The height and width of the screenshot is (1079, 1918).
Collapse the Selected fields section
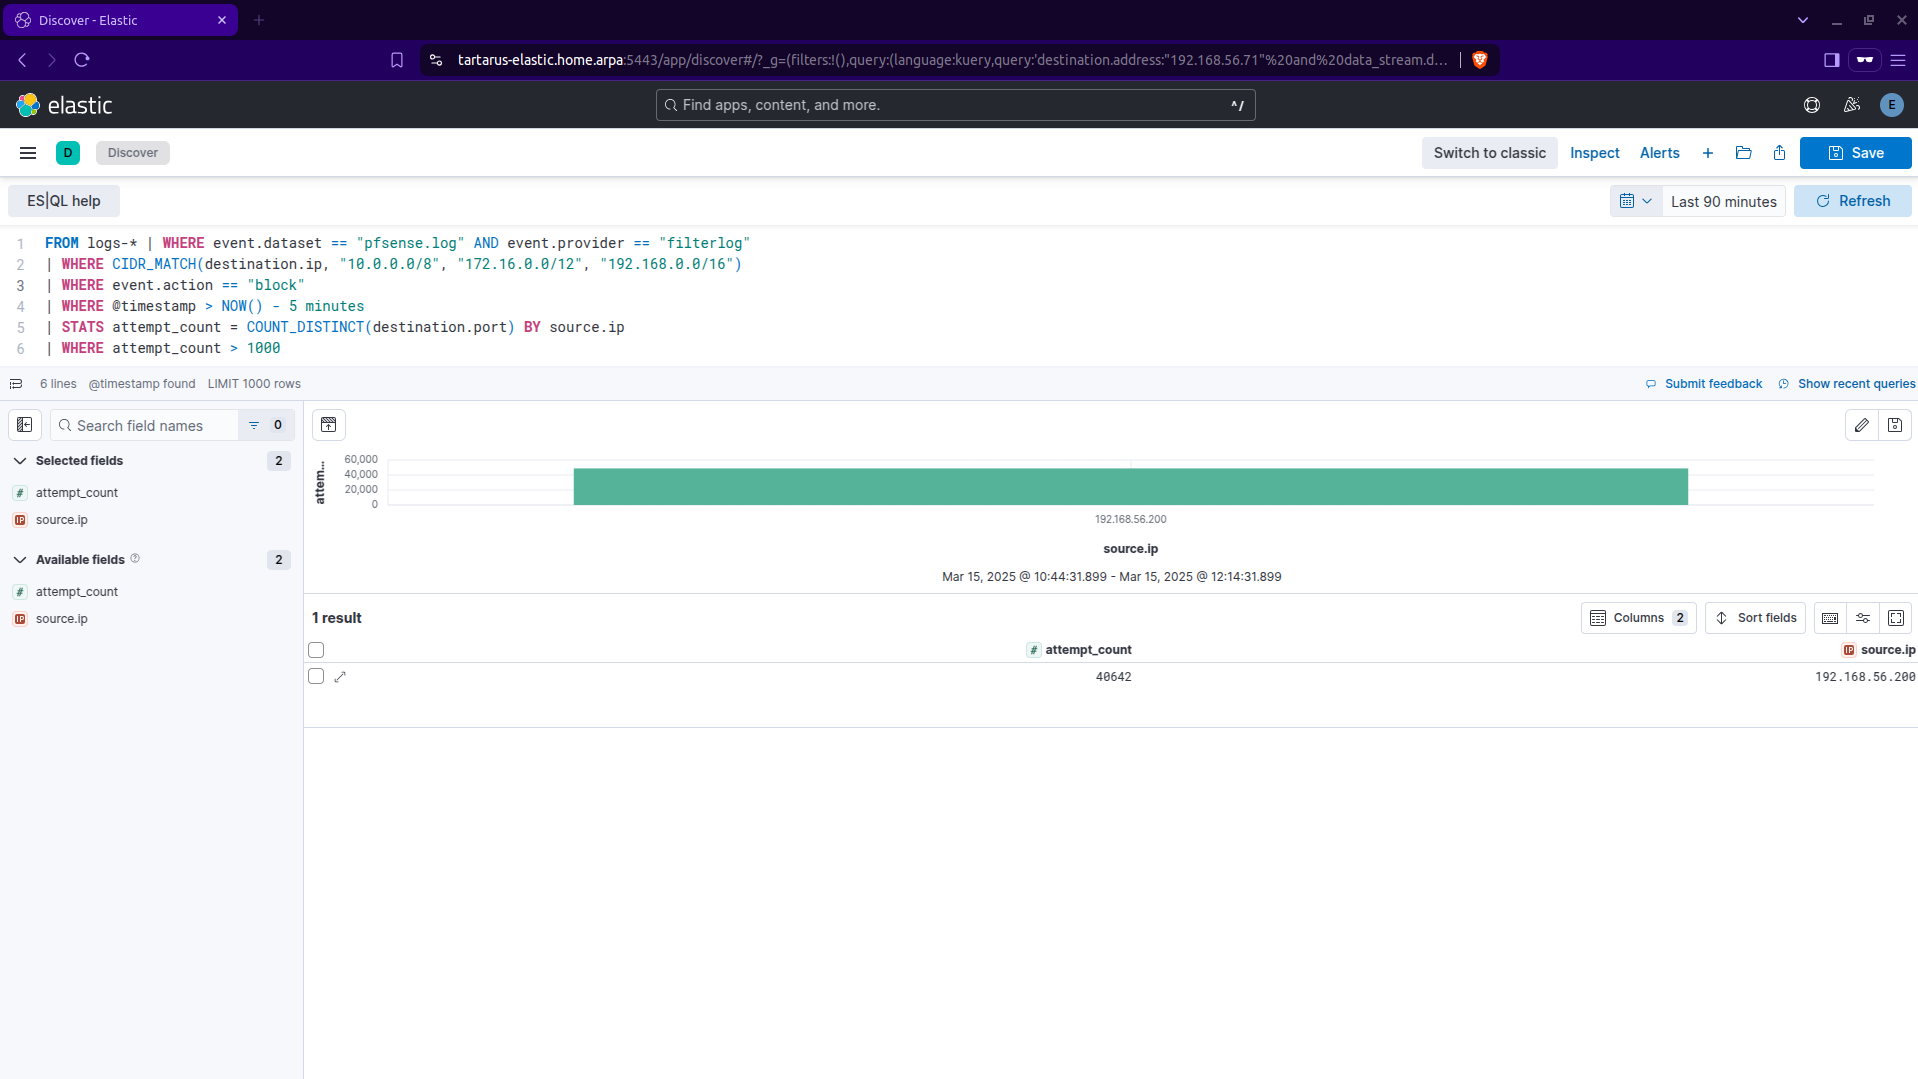point(20,461)
